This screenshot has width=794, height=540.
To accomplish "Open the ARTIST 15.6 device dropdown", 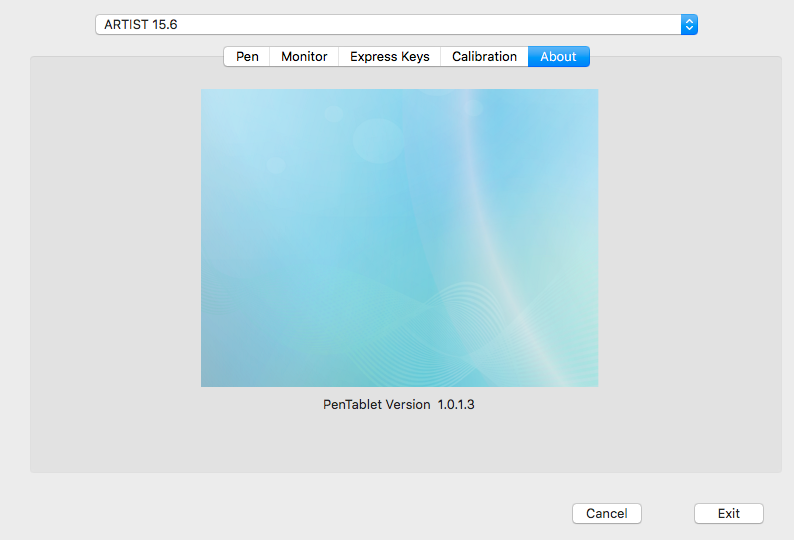I will 396,25.
